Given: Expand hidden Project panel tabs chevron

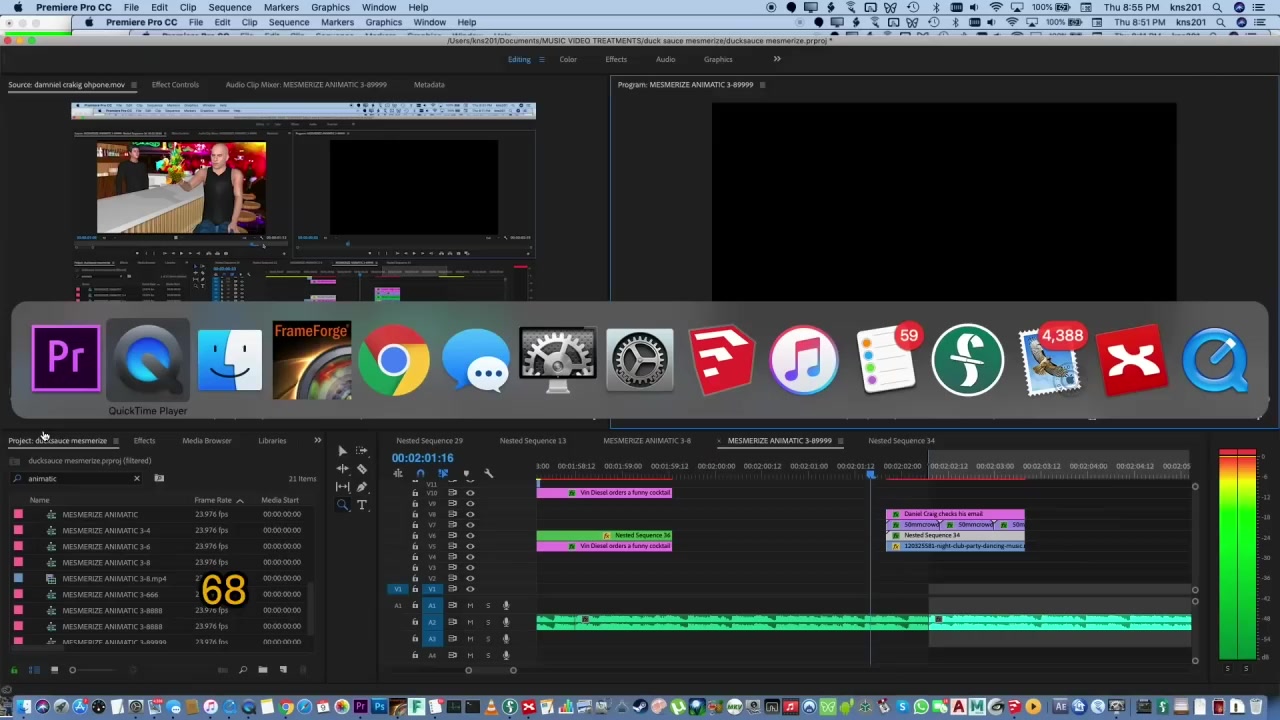Looking at the screenshot, I should [317, 440].
